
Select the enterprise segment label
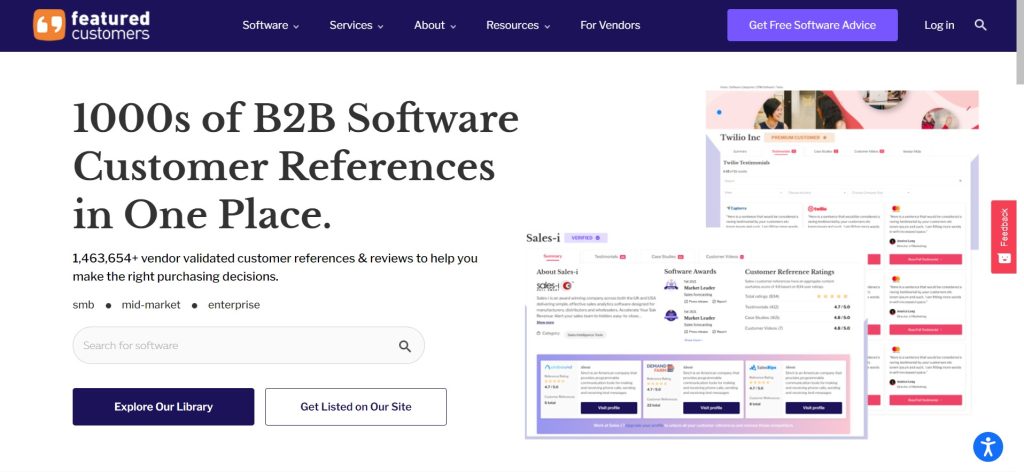(x=233, y=305)
